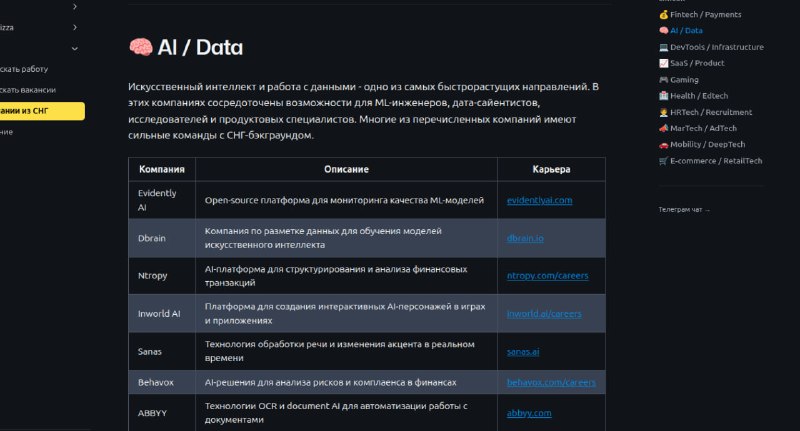The width and height of the screenshot is (800, 431).
Task: Select the highlighted yellow 'из СНГ' sidebar item
Action: point(42,111)
